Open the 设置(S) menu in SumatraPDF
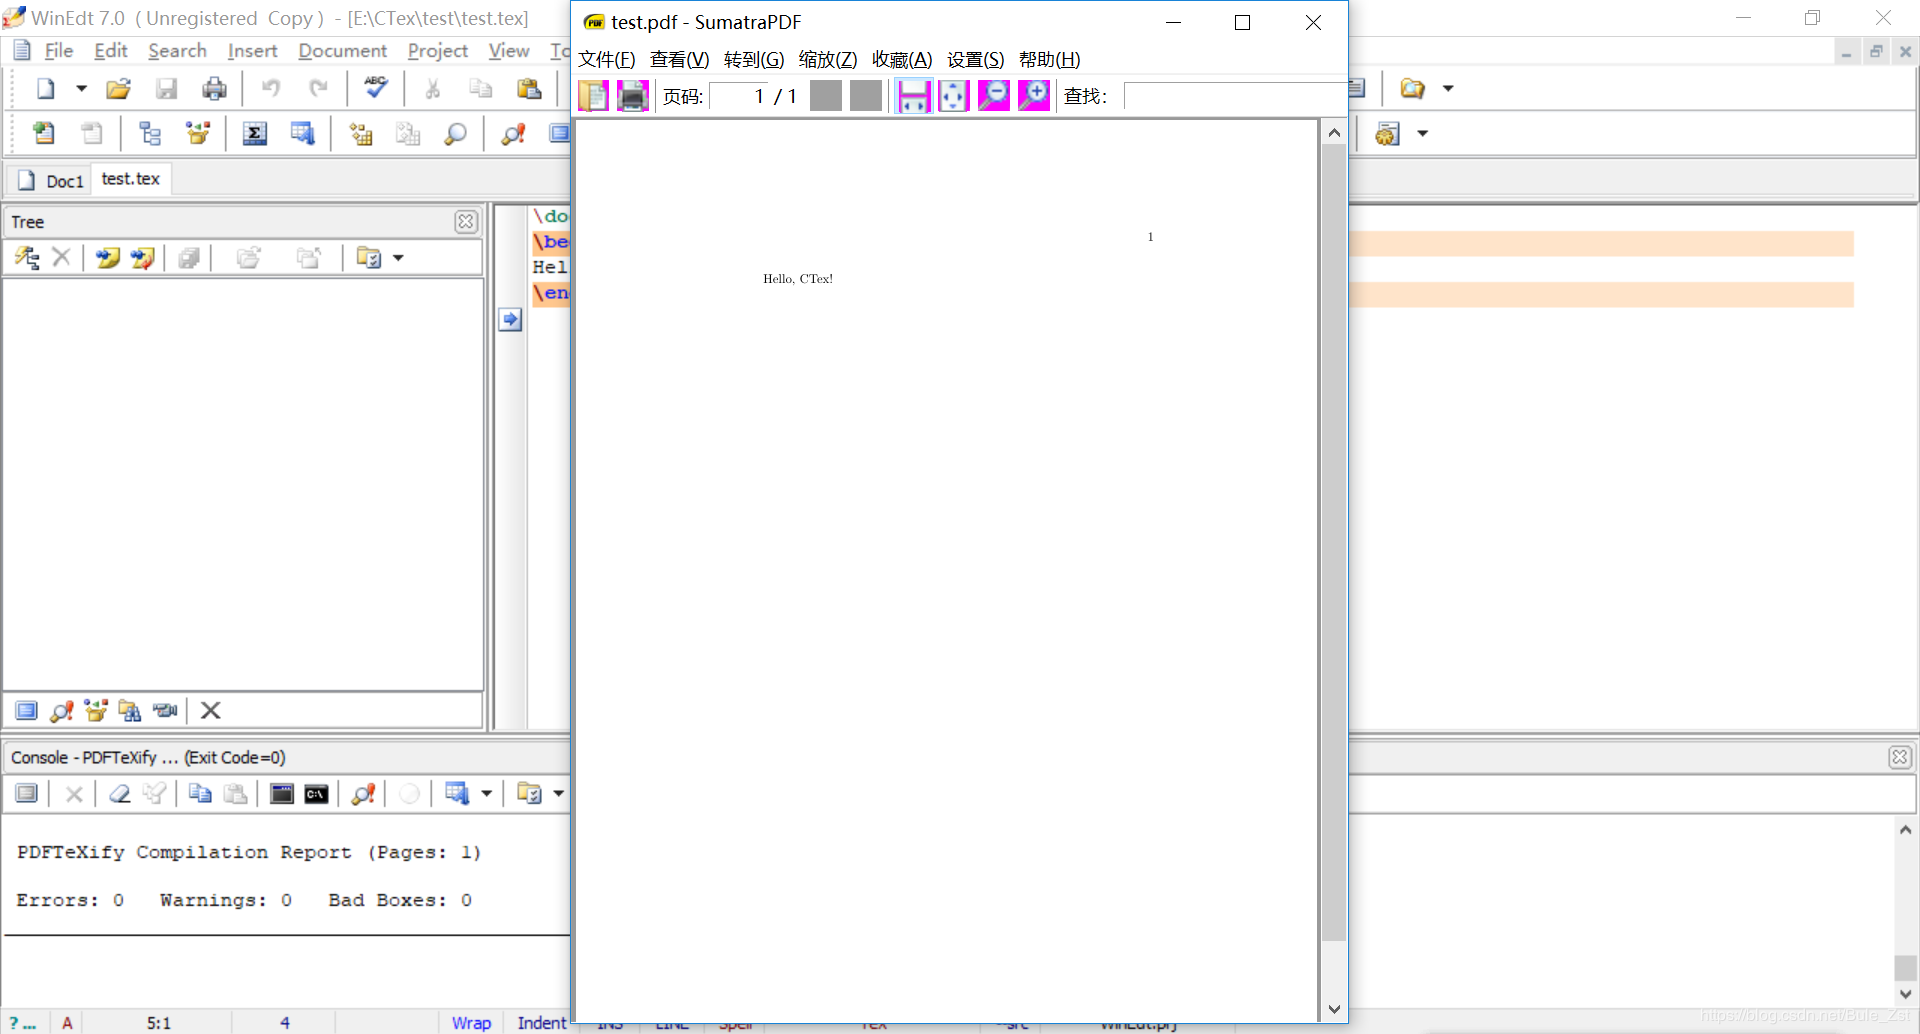This screenshot has width=1920, height=1034. pyautogui.click(x=976, y=60)
